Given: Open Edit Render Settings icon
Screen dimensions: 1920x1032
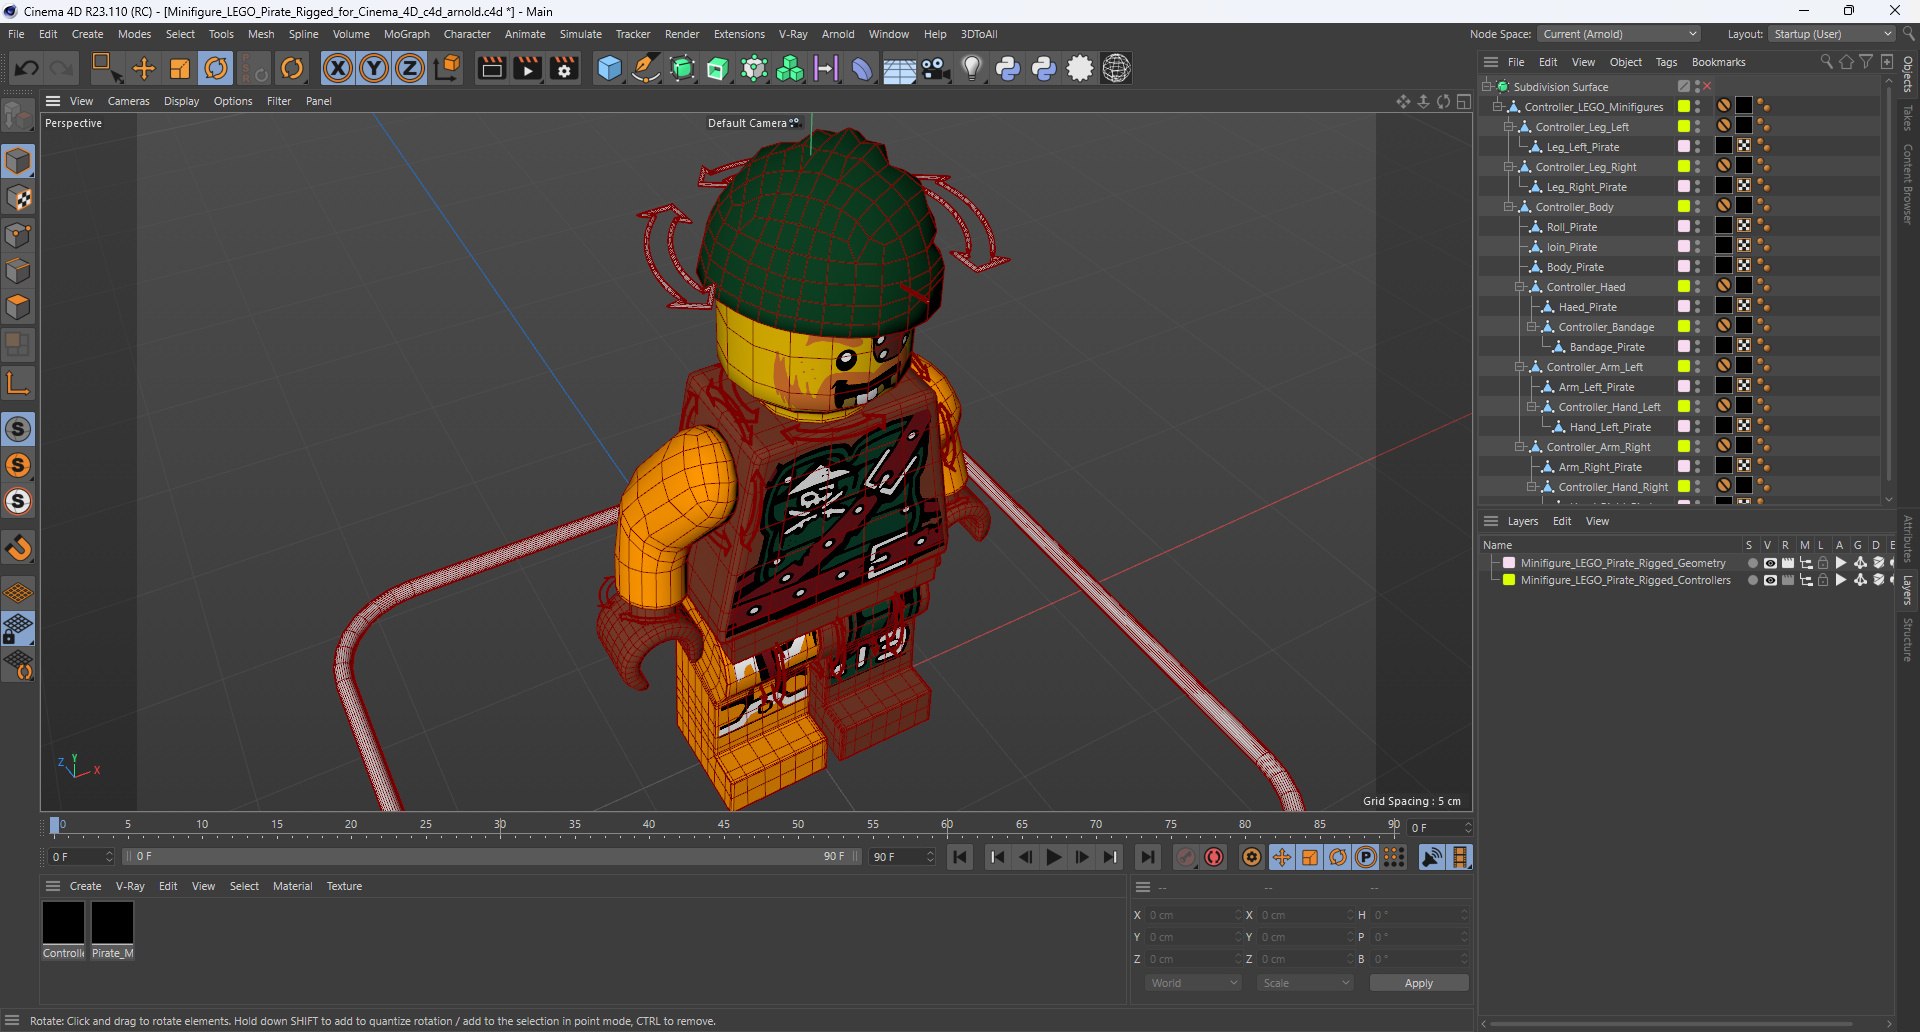Looking at the screenshot, I should tap(565, 69).
